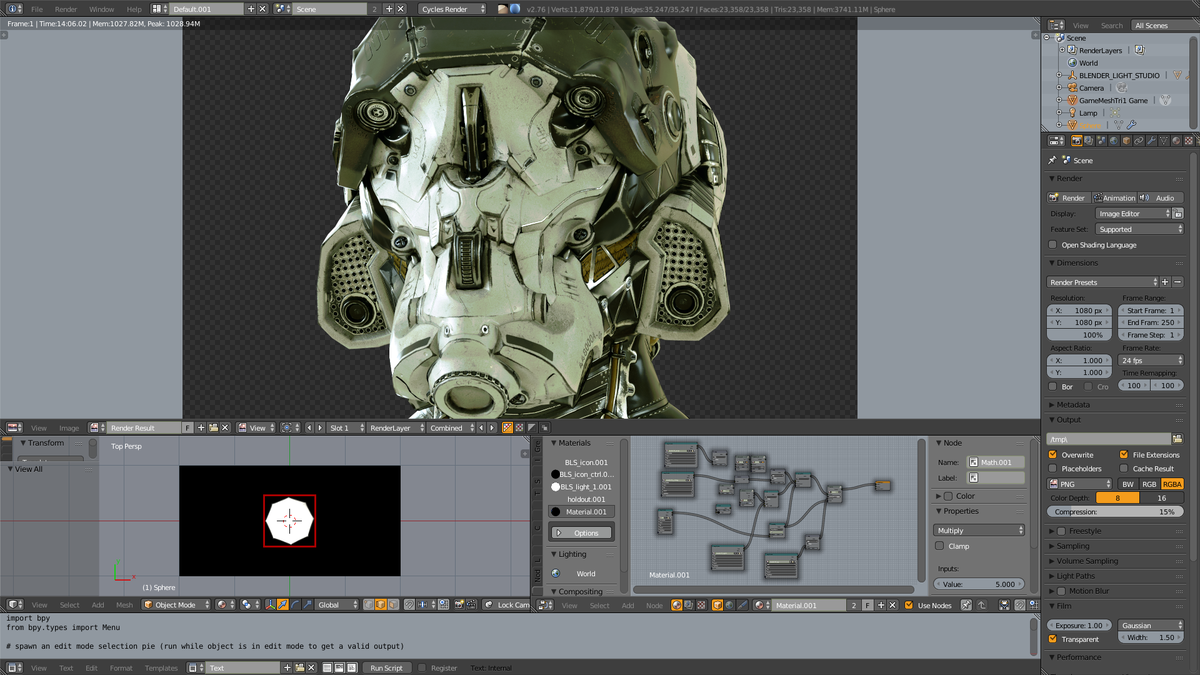Click the World properties tab icon

pos(1113,141)
